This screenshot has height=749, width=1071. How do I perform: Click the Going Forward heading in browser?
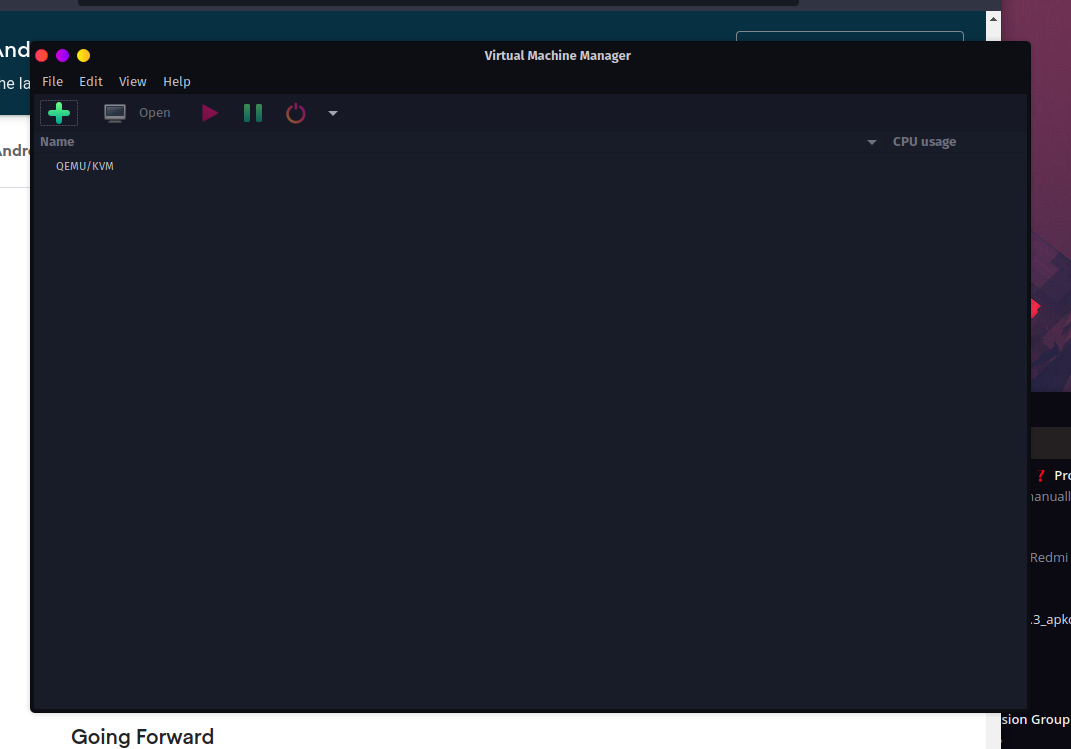(x=143, y=737)
